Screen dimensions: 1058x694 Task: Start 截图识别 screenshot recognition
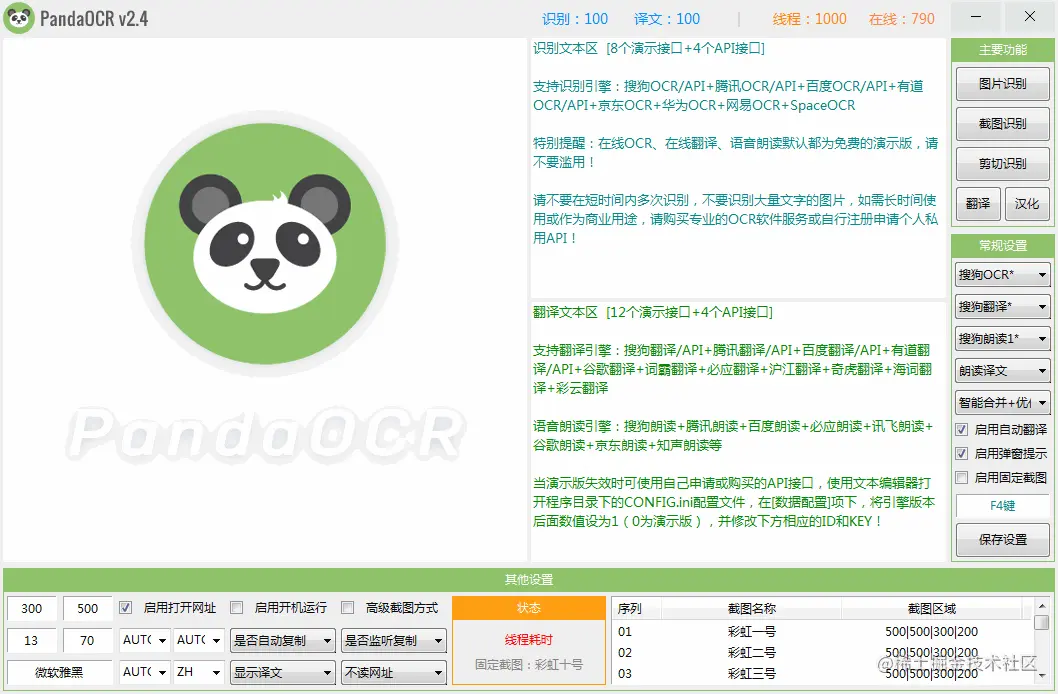[x=1003, y=124]
